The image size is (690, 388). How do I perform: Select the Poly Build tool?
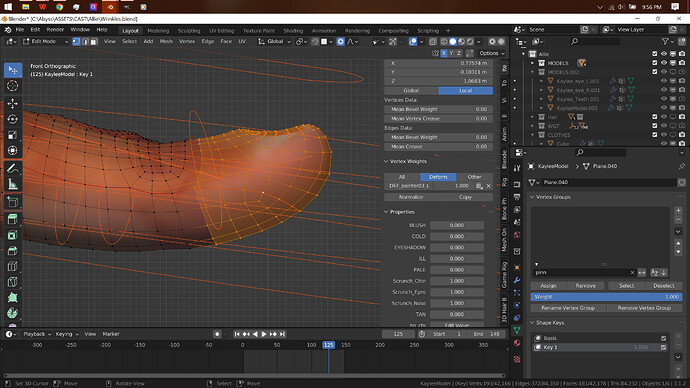(x=12, y=297)
